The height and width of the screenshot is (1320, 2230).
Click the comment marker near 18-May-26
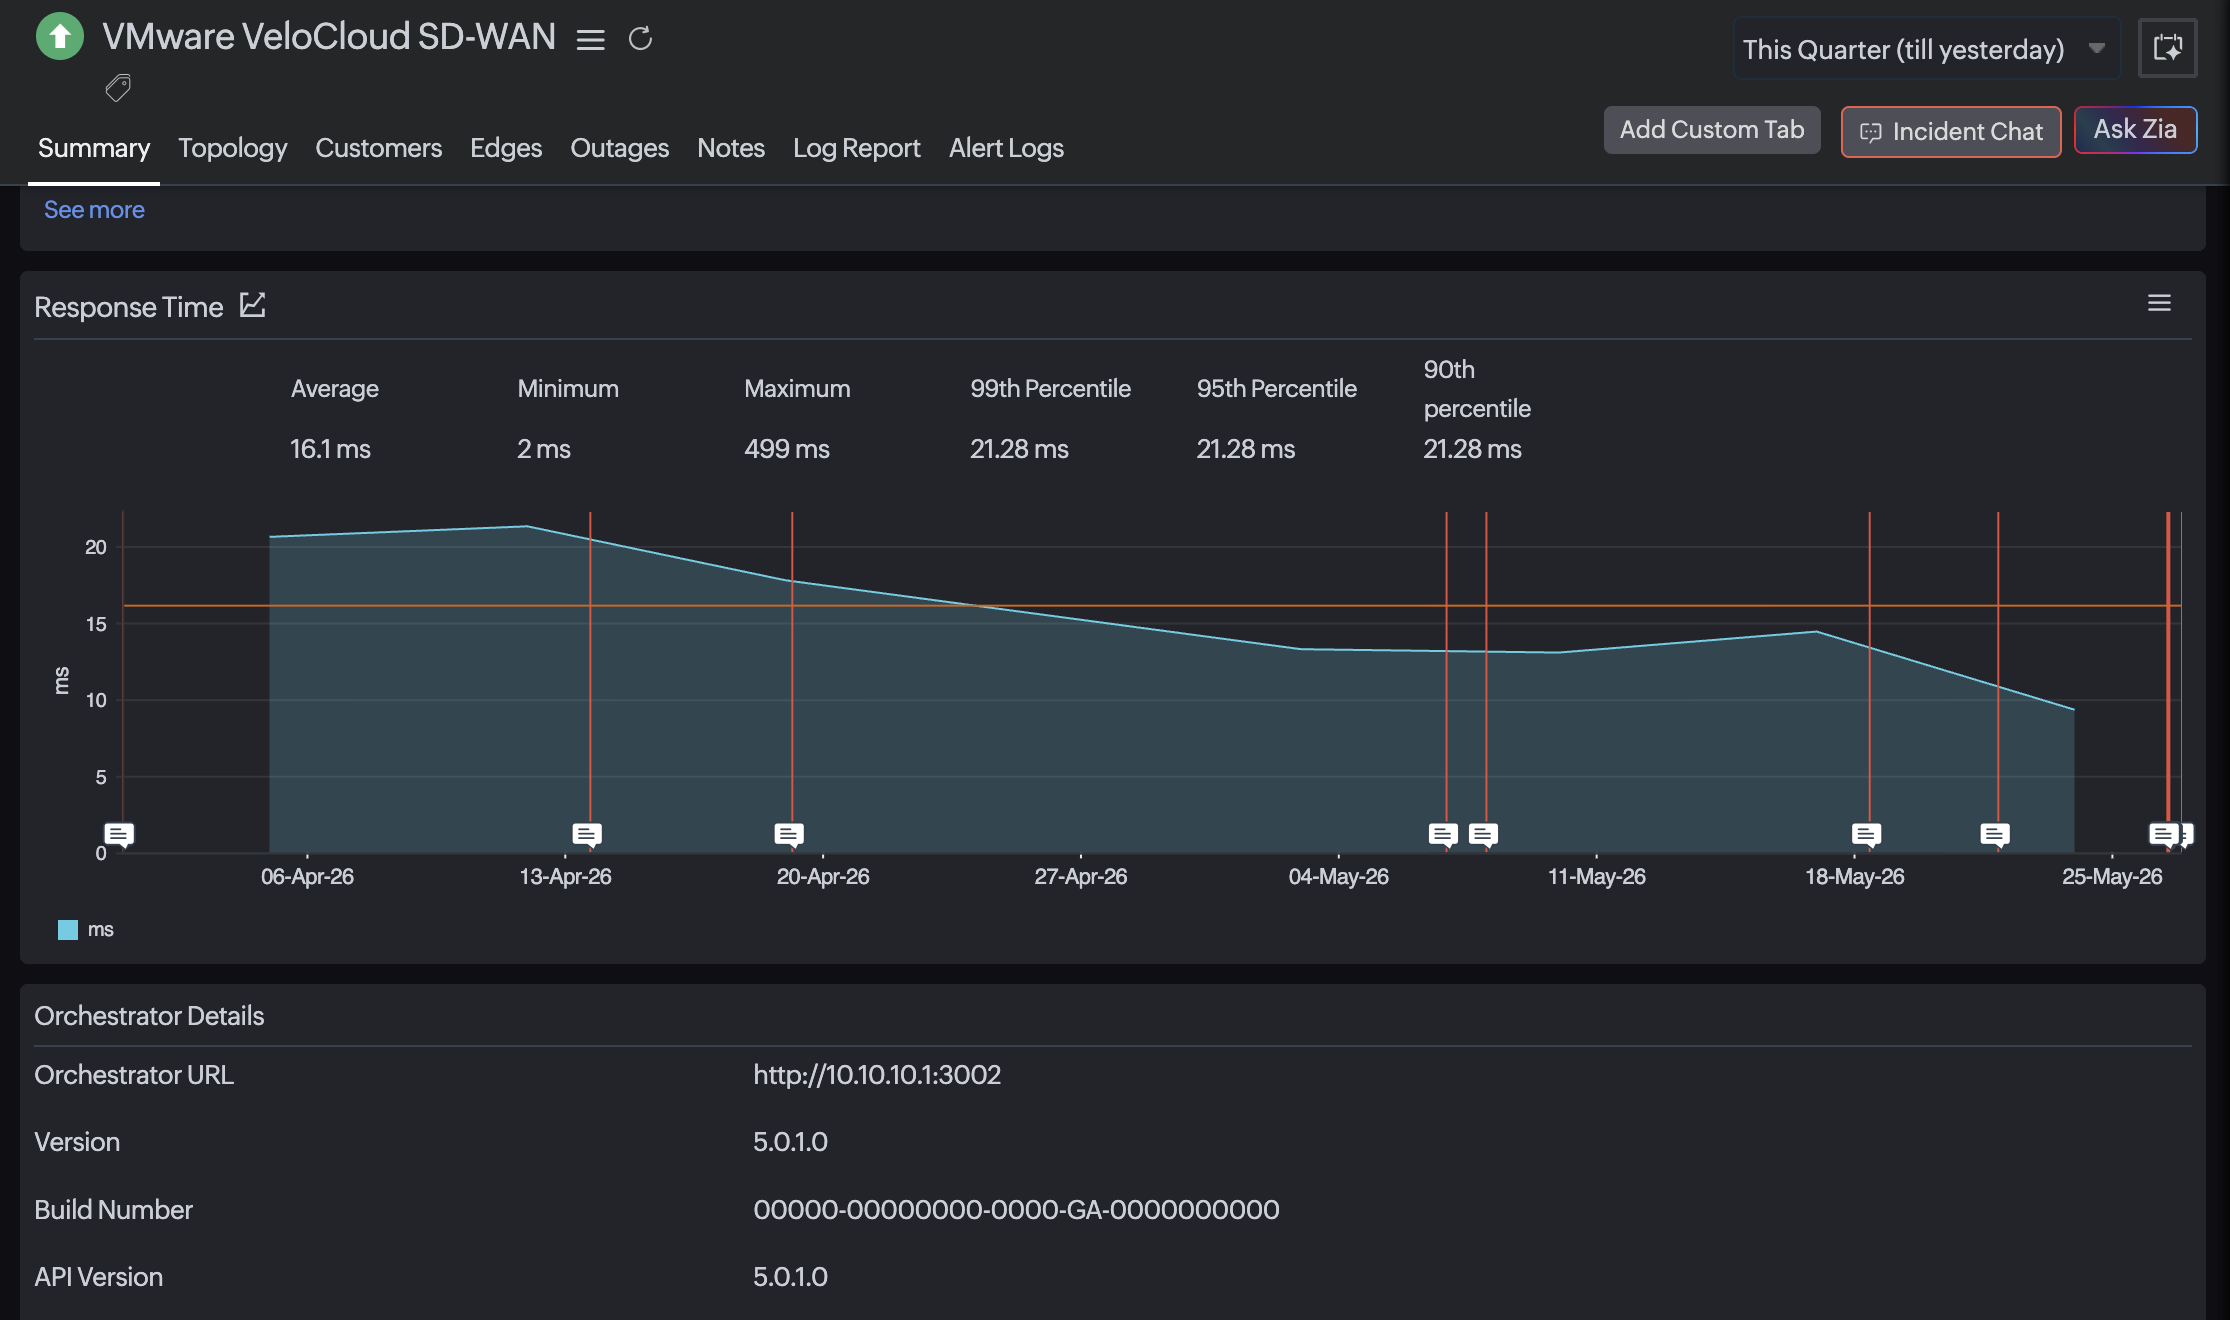[x=1866, y=834]
